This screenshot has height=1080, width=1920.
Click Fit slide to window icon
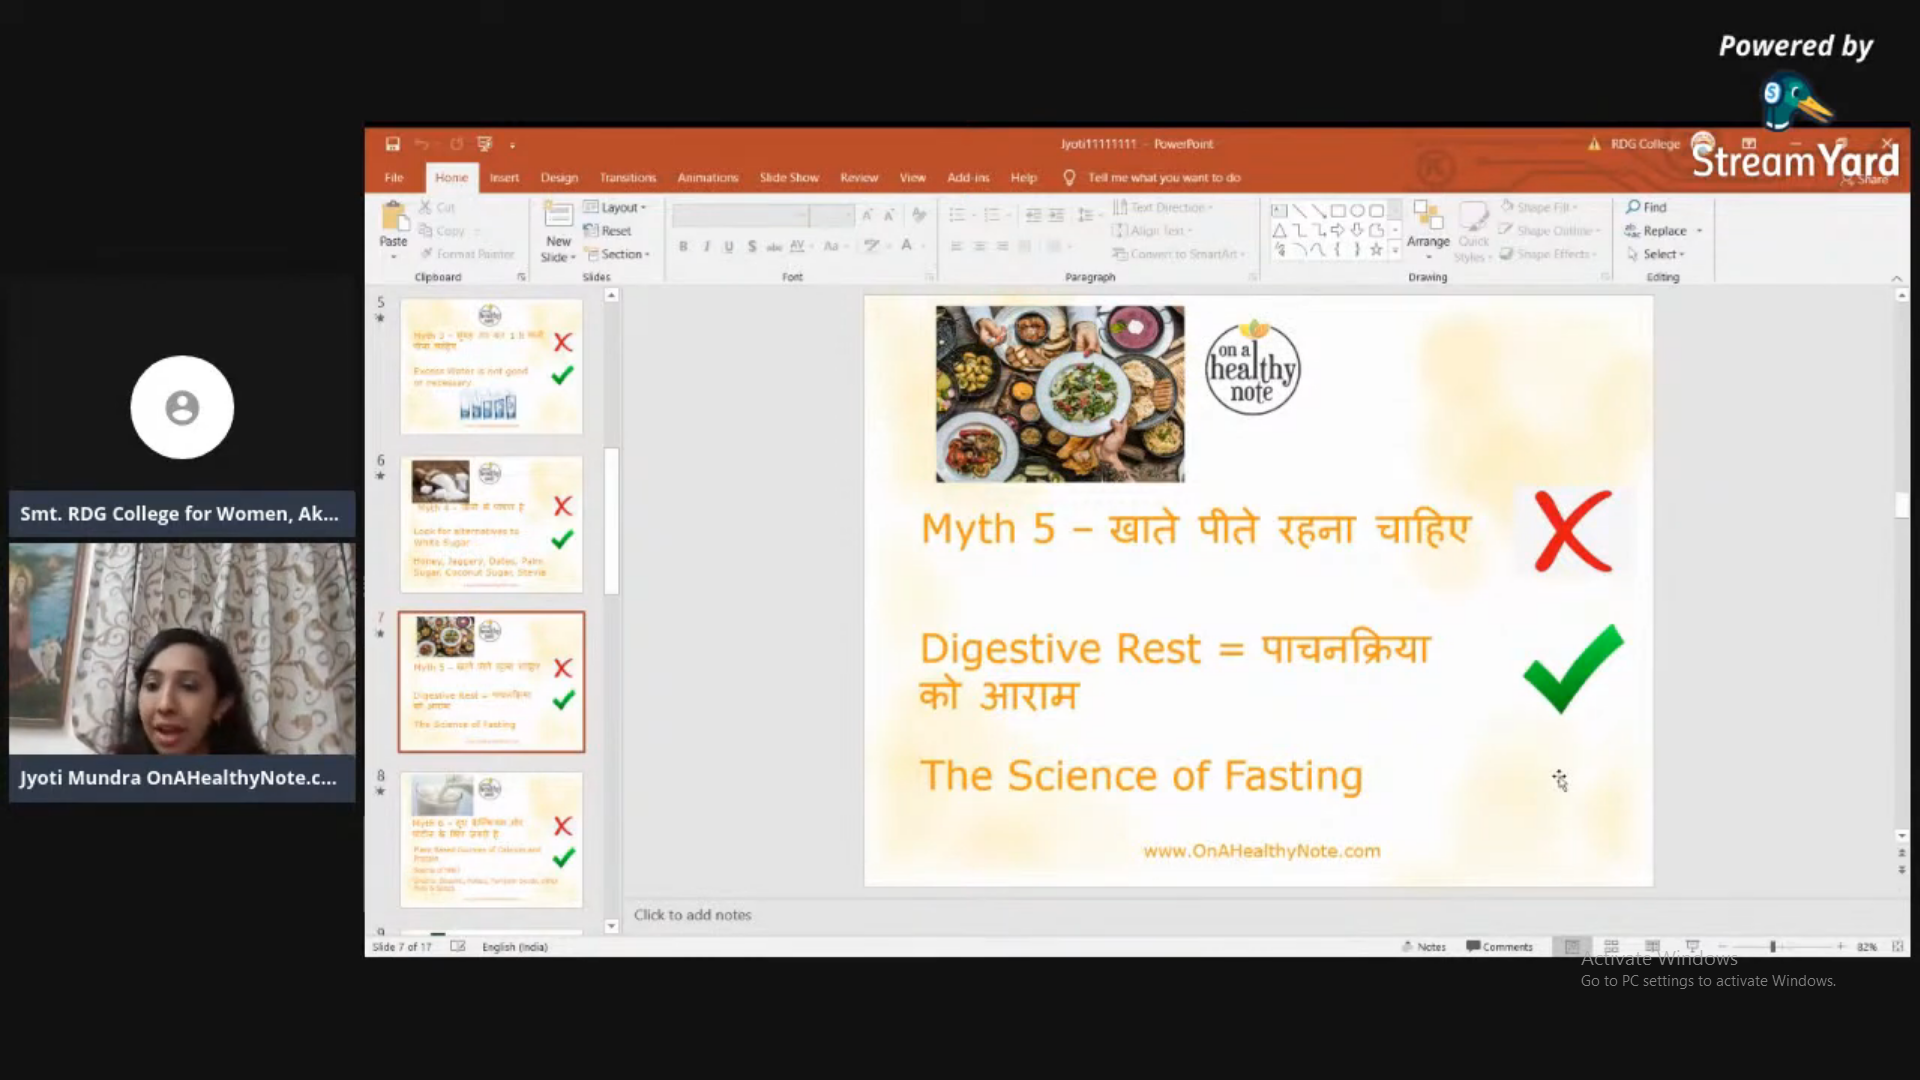(x=1897, y=946)
